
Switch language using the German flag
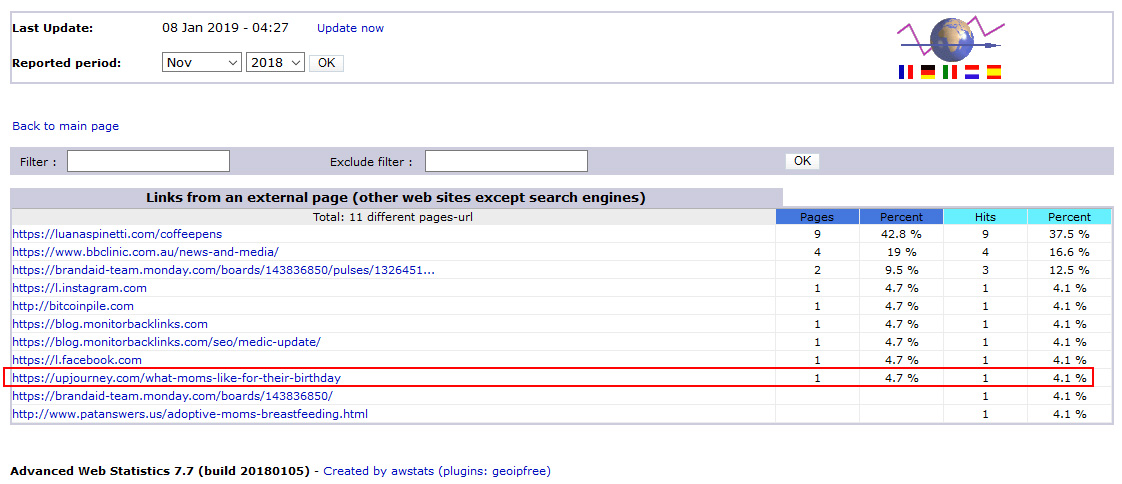pos(928,72)
